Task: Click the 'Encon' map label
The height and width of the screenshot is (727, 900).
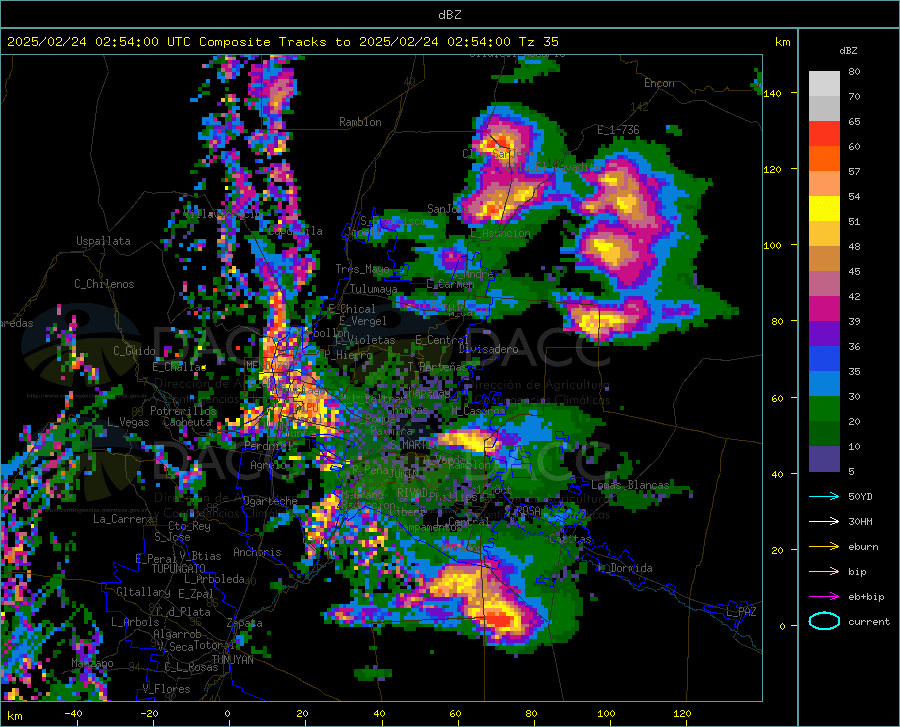Action: point(659,83)
